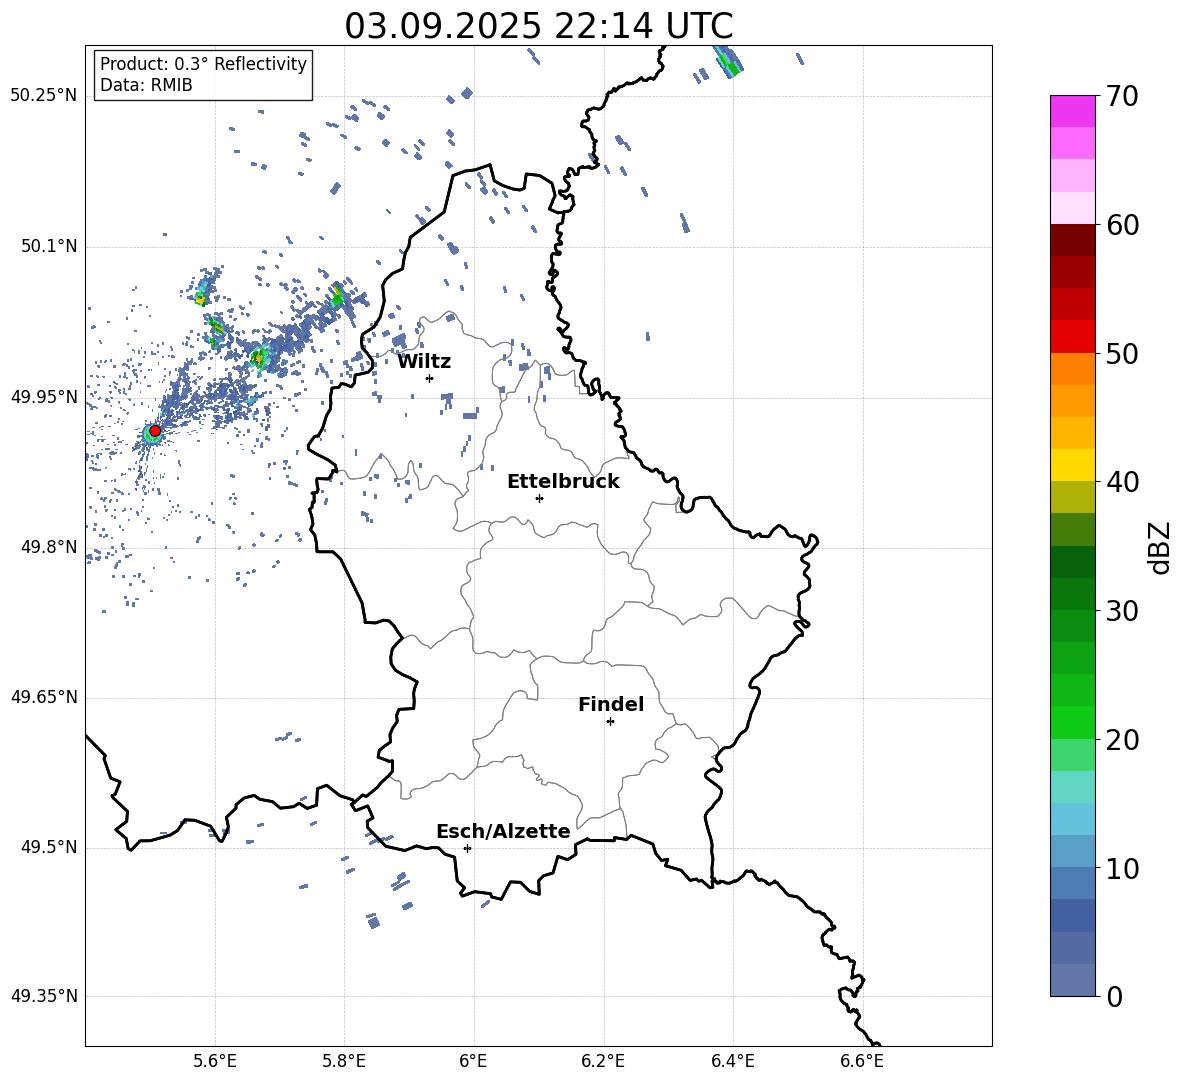Click 'Product: 0.3° Reflectivity' text

click(x=203, y=64)
